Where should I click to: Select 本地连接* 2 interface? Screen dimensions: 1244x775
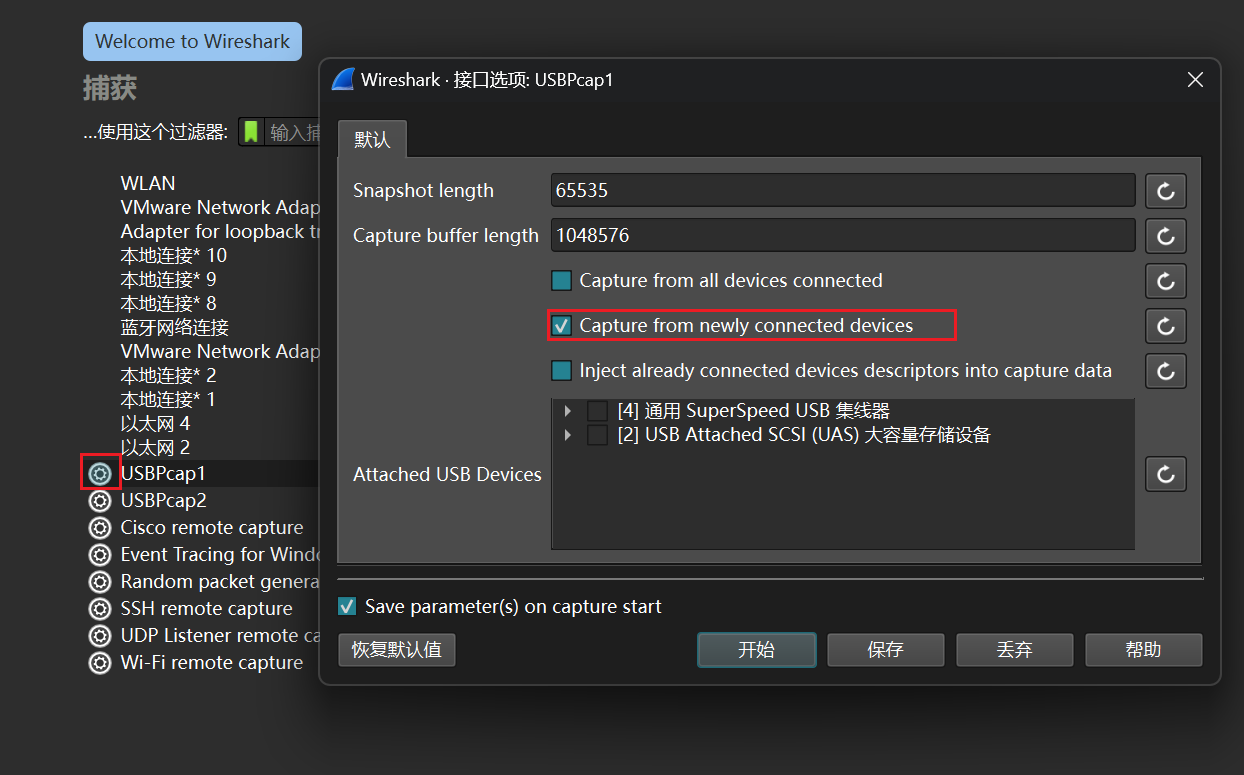[x=169, y=375]
